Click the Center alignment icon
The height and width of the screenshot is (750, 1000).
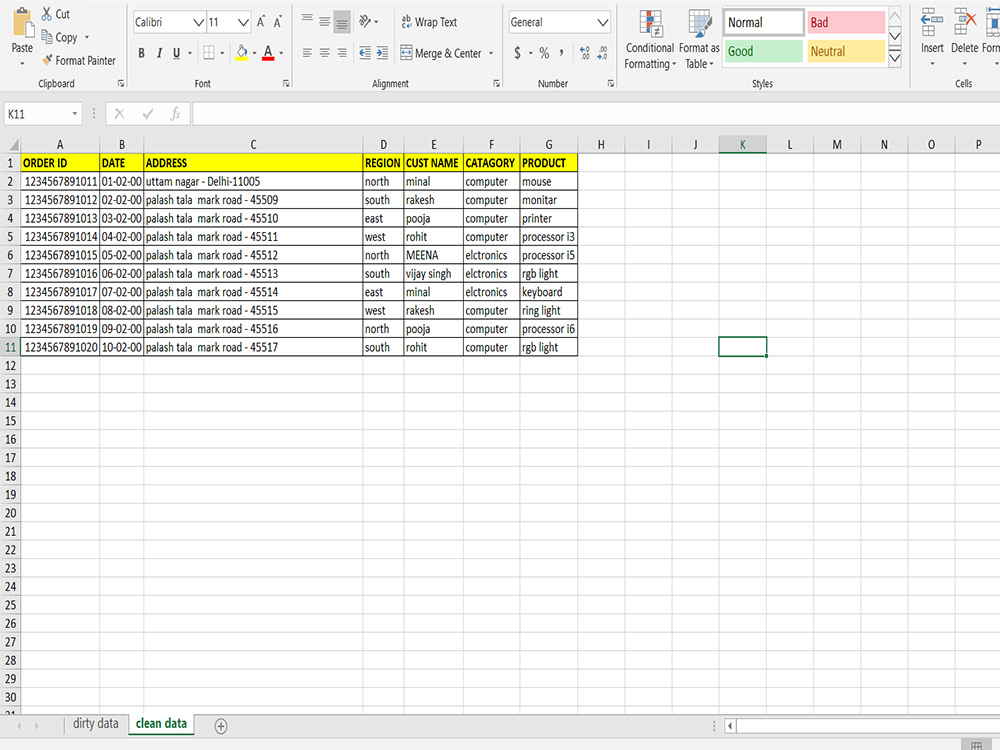pos(325,52)
